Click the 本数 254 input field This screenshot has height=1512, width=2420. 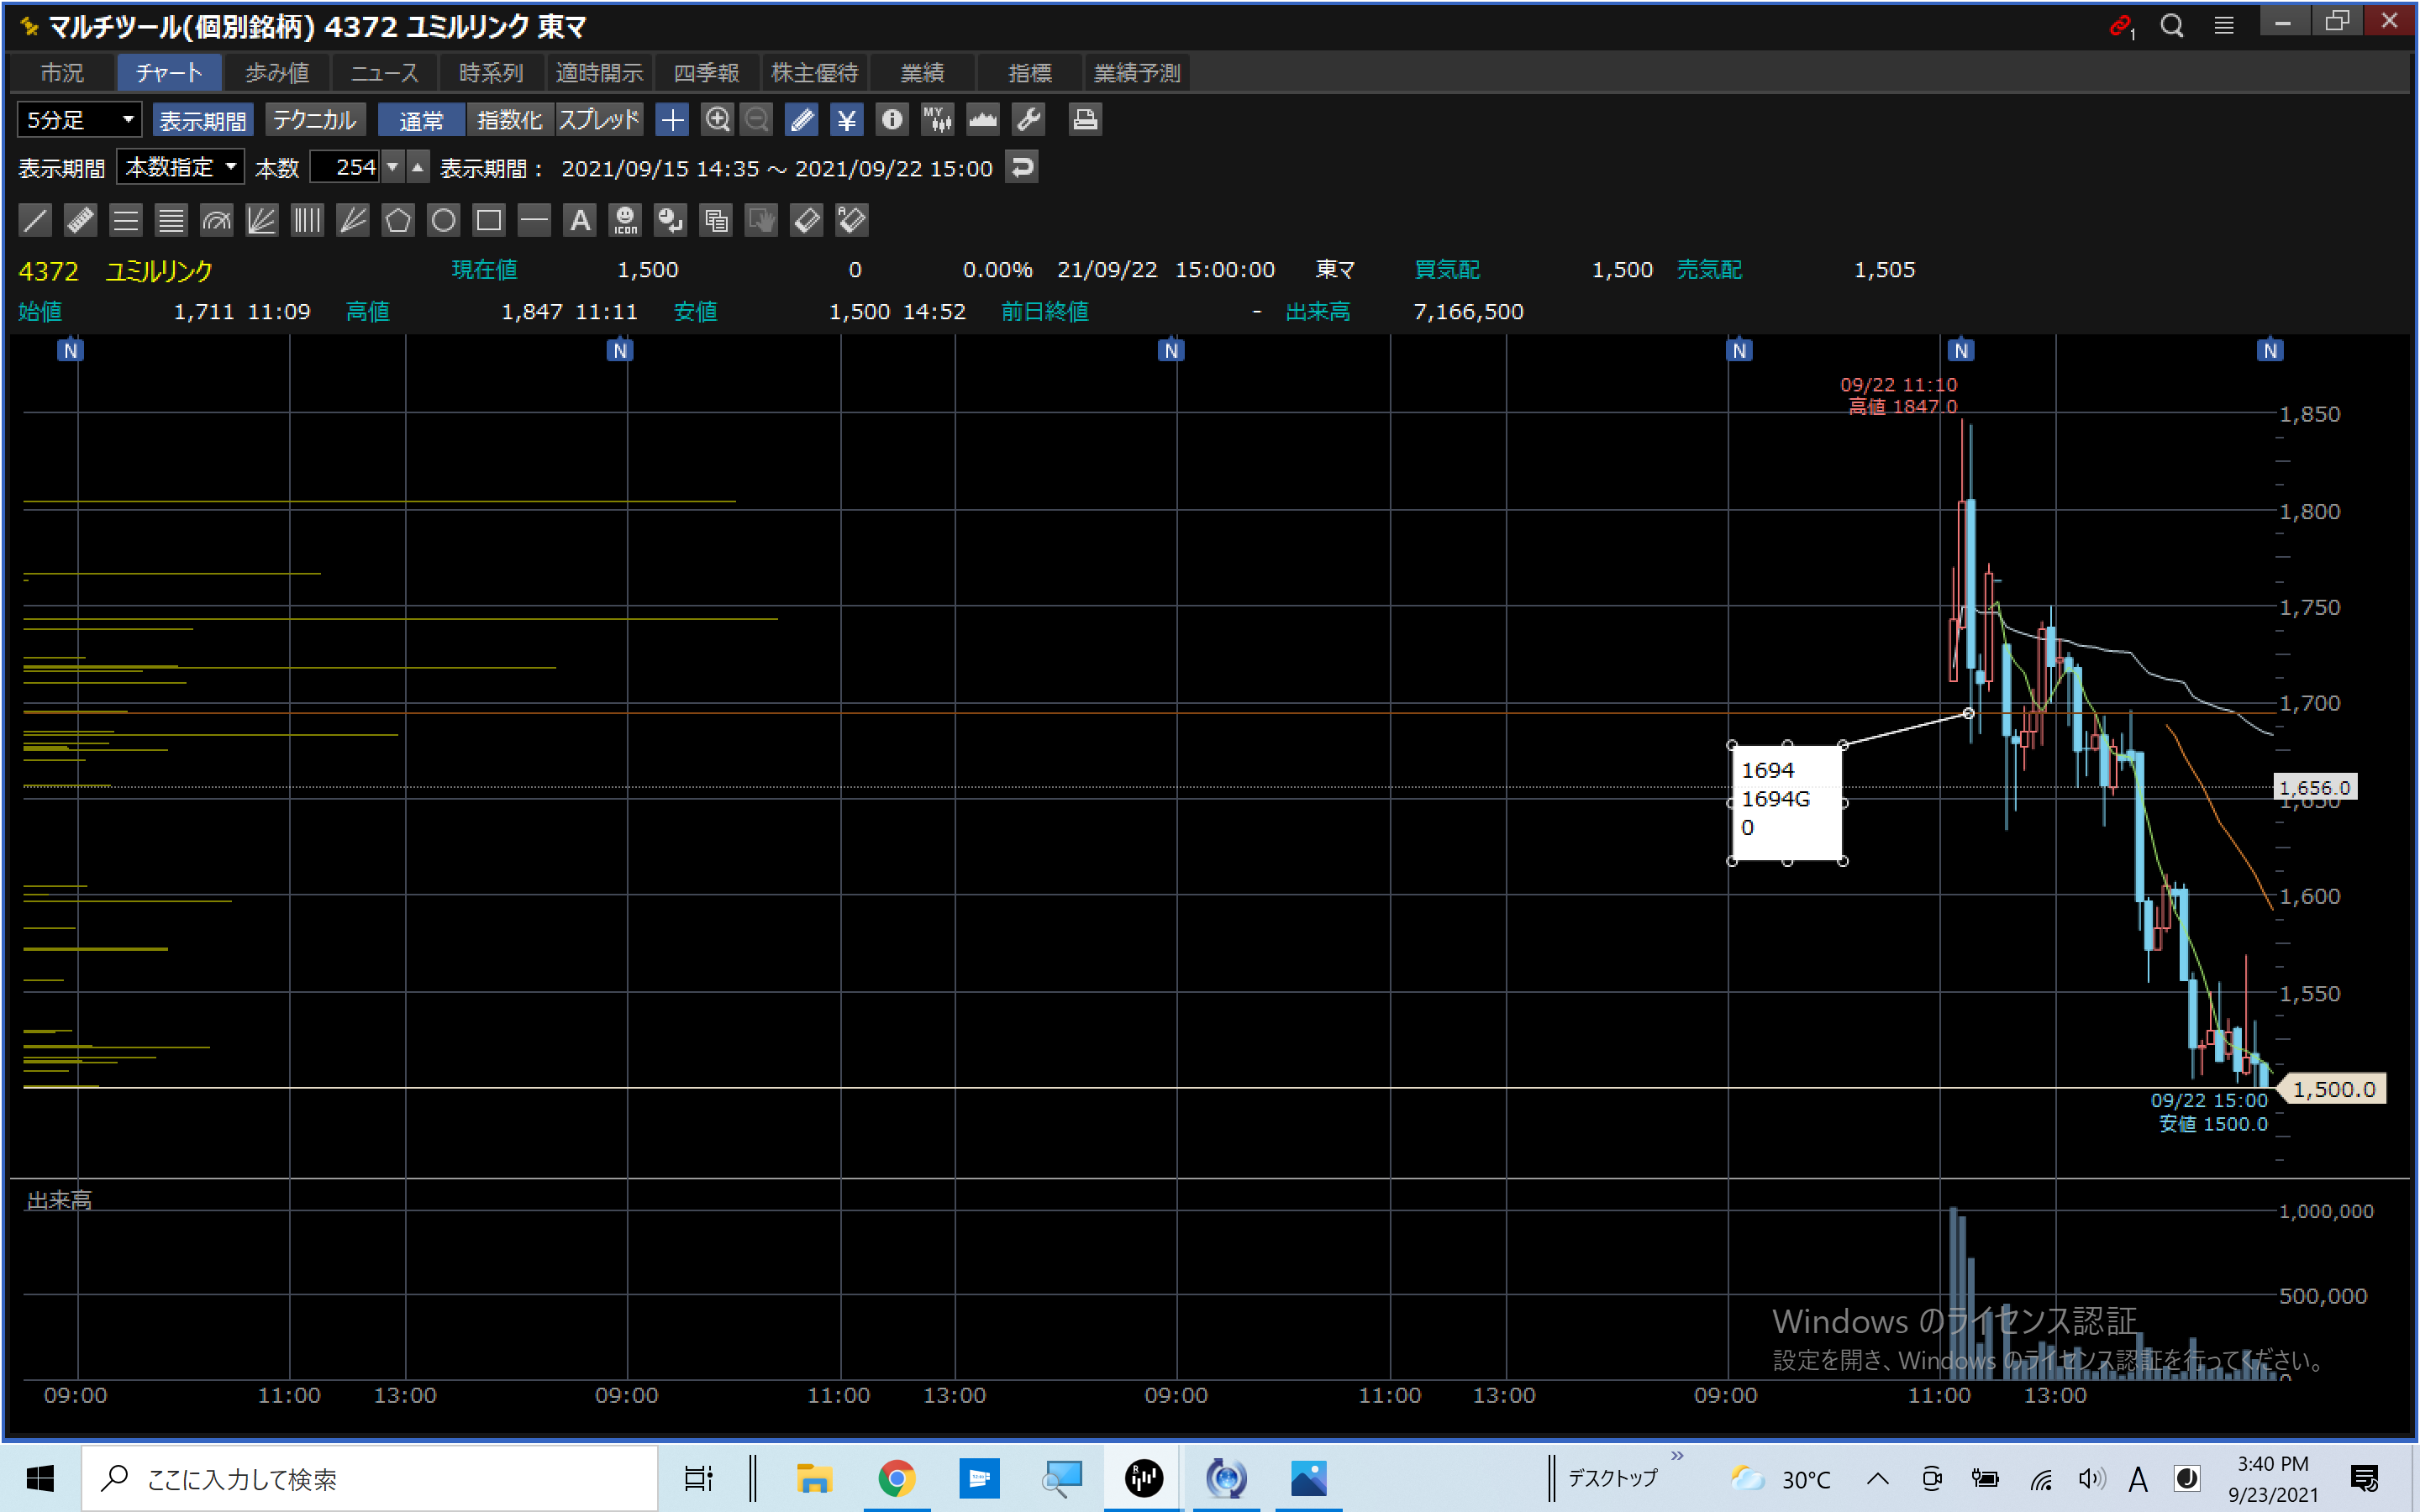pyautogui.click(x=346, y=167)
